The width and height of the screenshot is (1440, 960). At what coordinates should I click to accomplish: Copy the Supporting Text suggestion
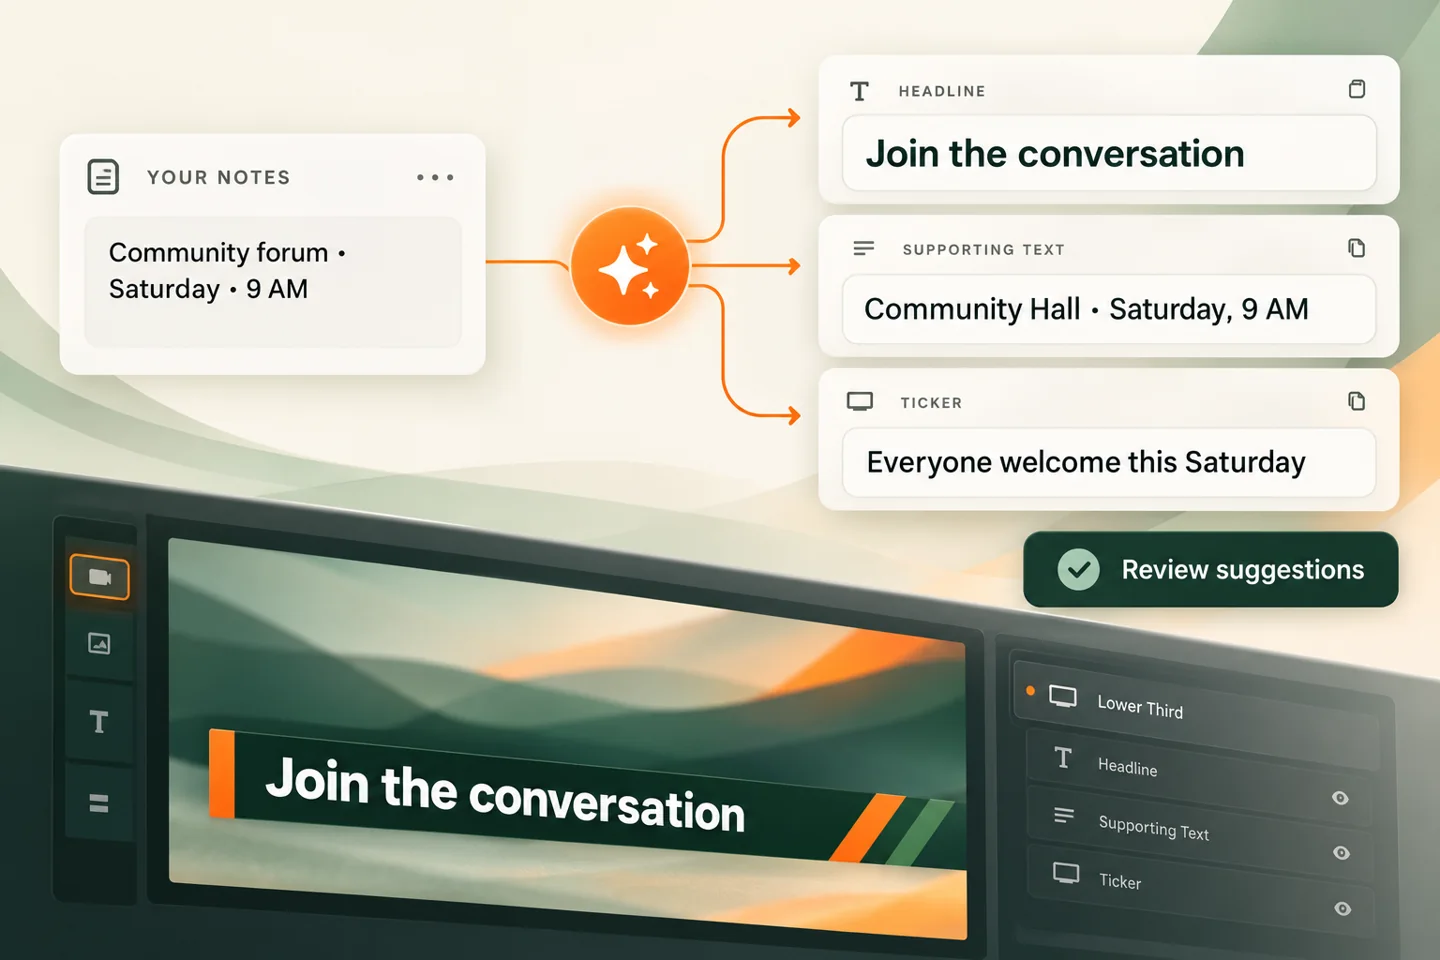(x=1357, y=248)
